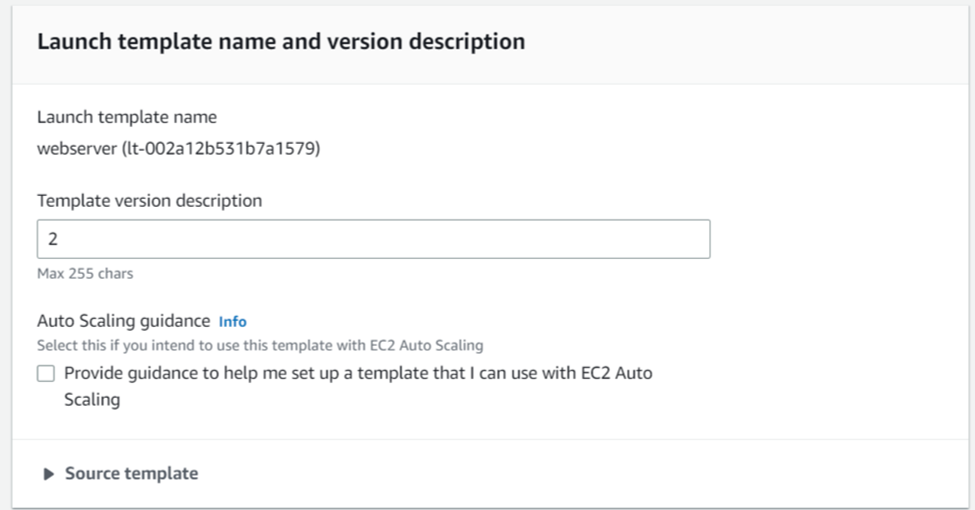Tick the EC2 Auto Scaling guidance checkbox
The width and height of the screenshot is (975, 510).
click(46, 373)
